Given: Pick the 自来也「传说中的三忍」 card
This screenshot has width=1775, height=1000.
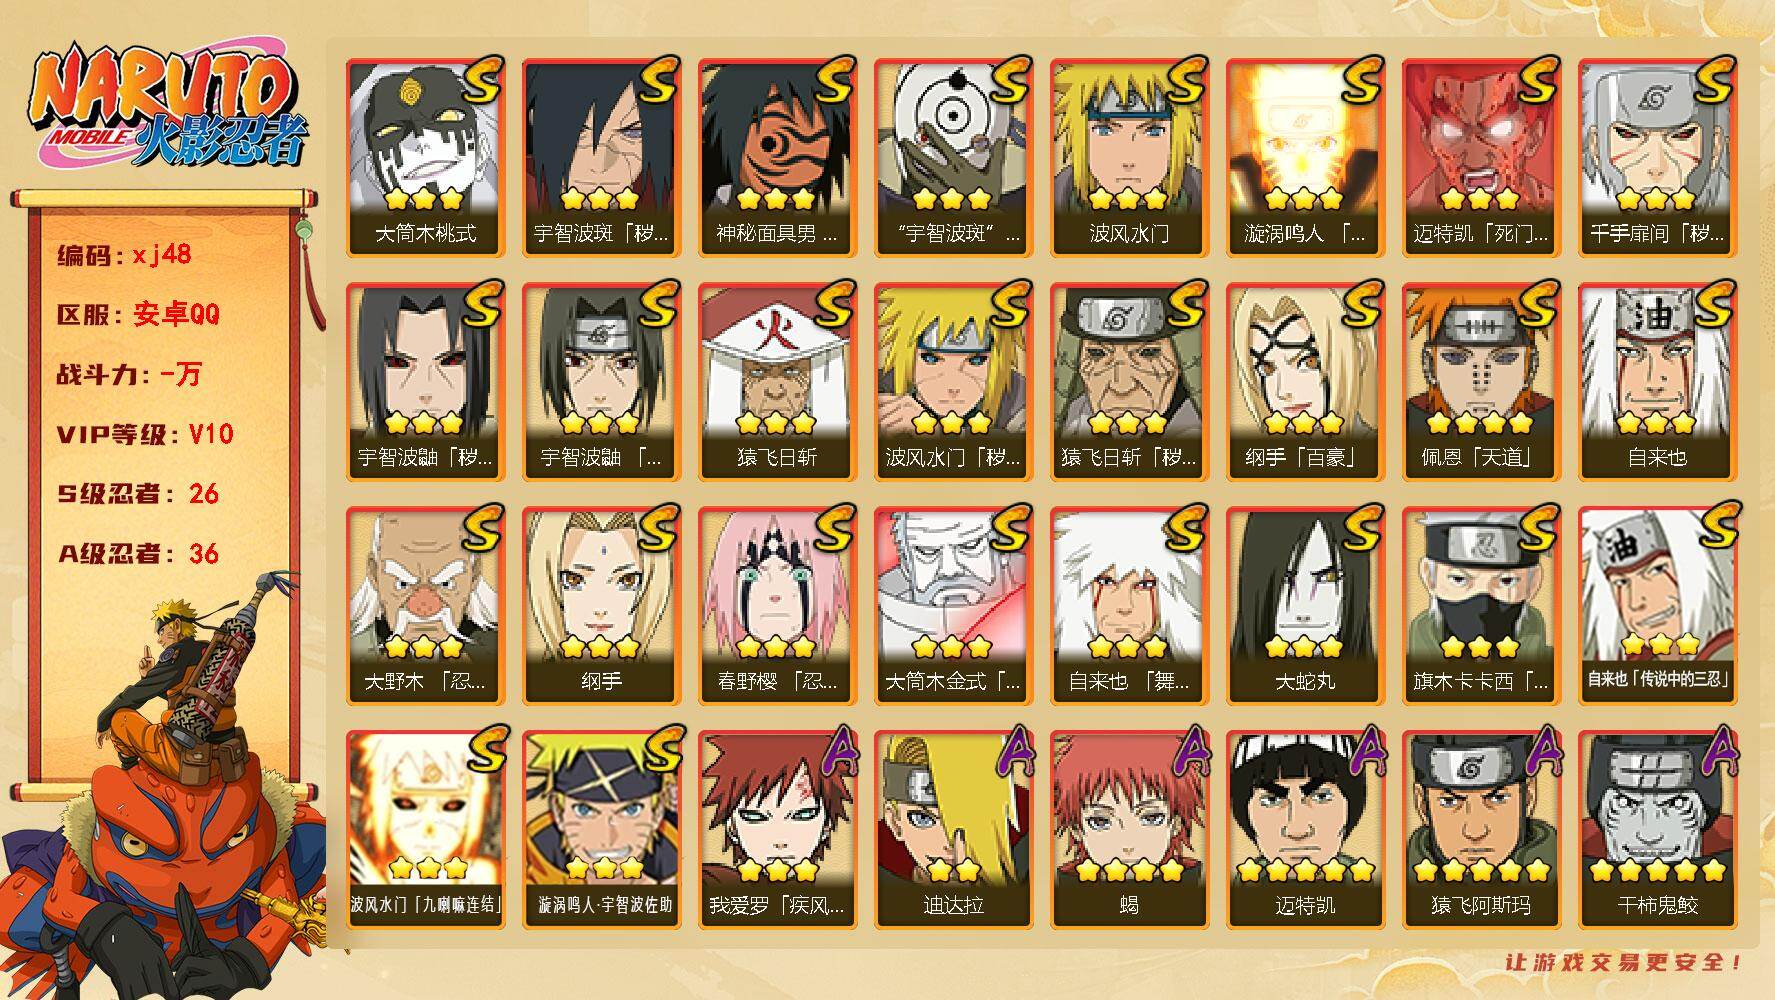Looking at the screenshot, I should (x=1657, y=606).
